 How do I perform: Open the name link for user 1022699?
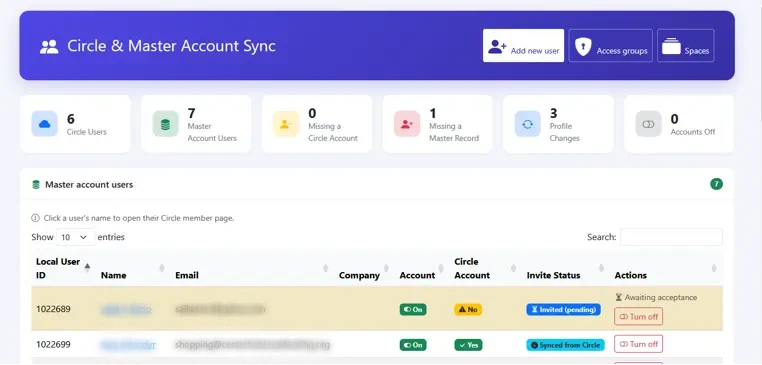(x=128, y=345)
